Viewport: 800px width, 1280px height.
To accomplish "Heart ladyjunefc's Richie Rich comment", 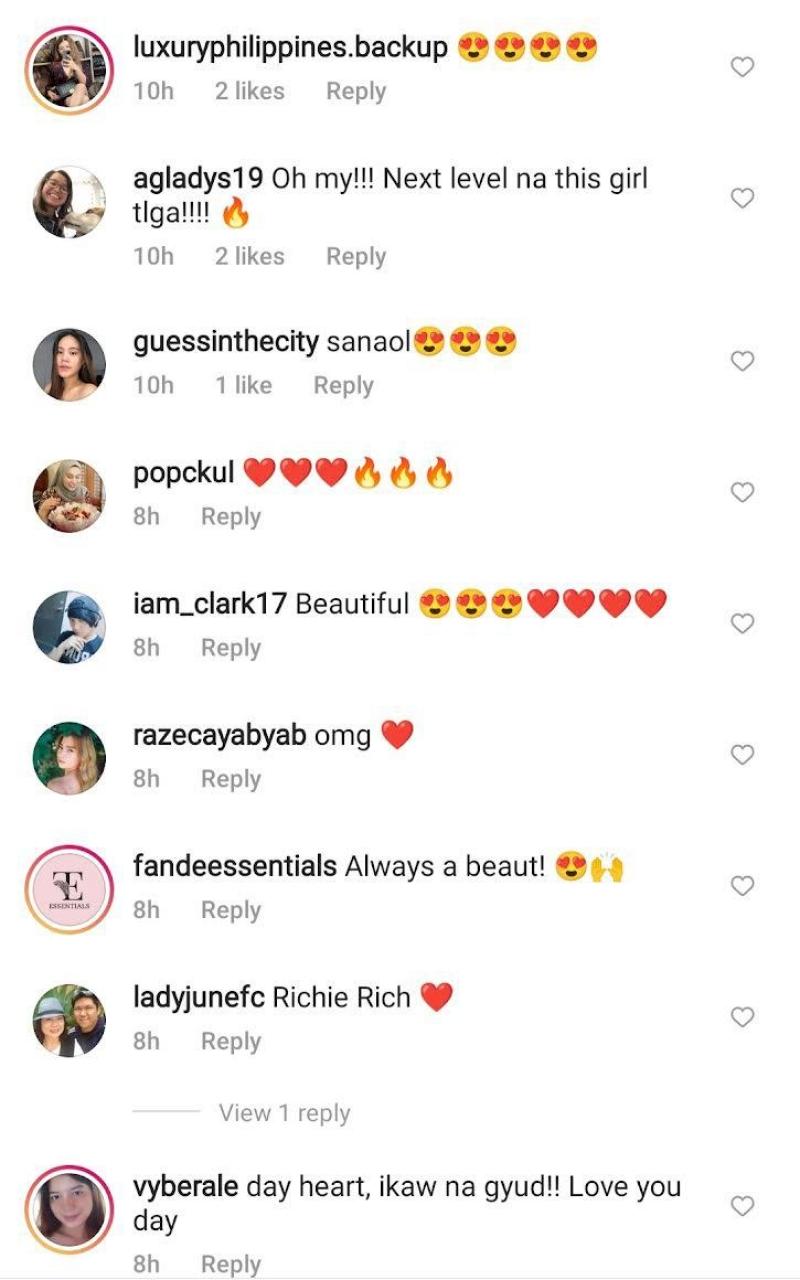I will click(x=742, y=1017).
